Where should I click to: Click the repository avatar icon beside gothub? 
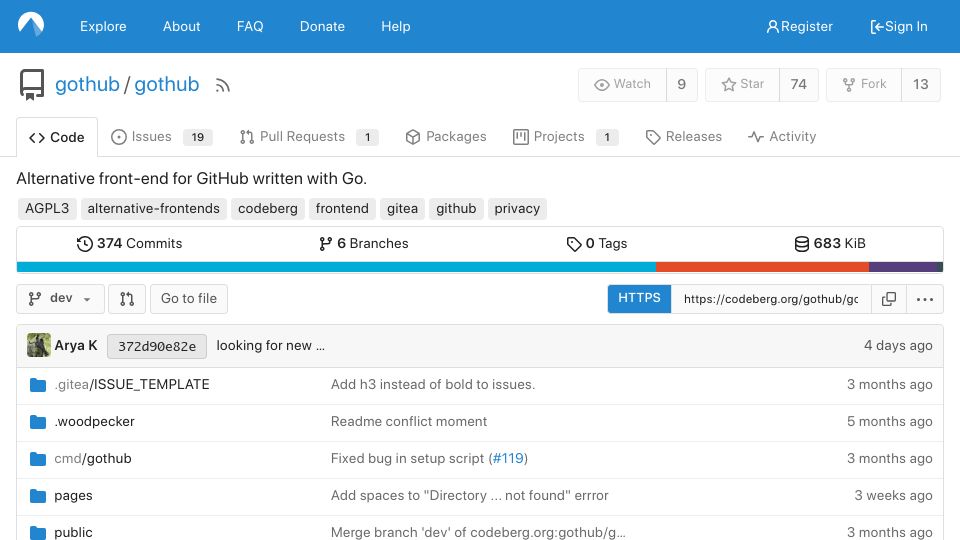tap(32, 84)
